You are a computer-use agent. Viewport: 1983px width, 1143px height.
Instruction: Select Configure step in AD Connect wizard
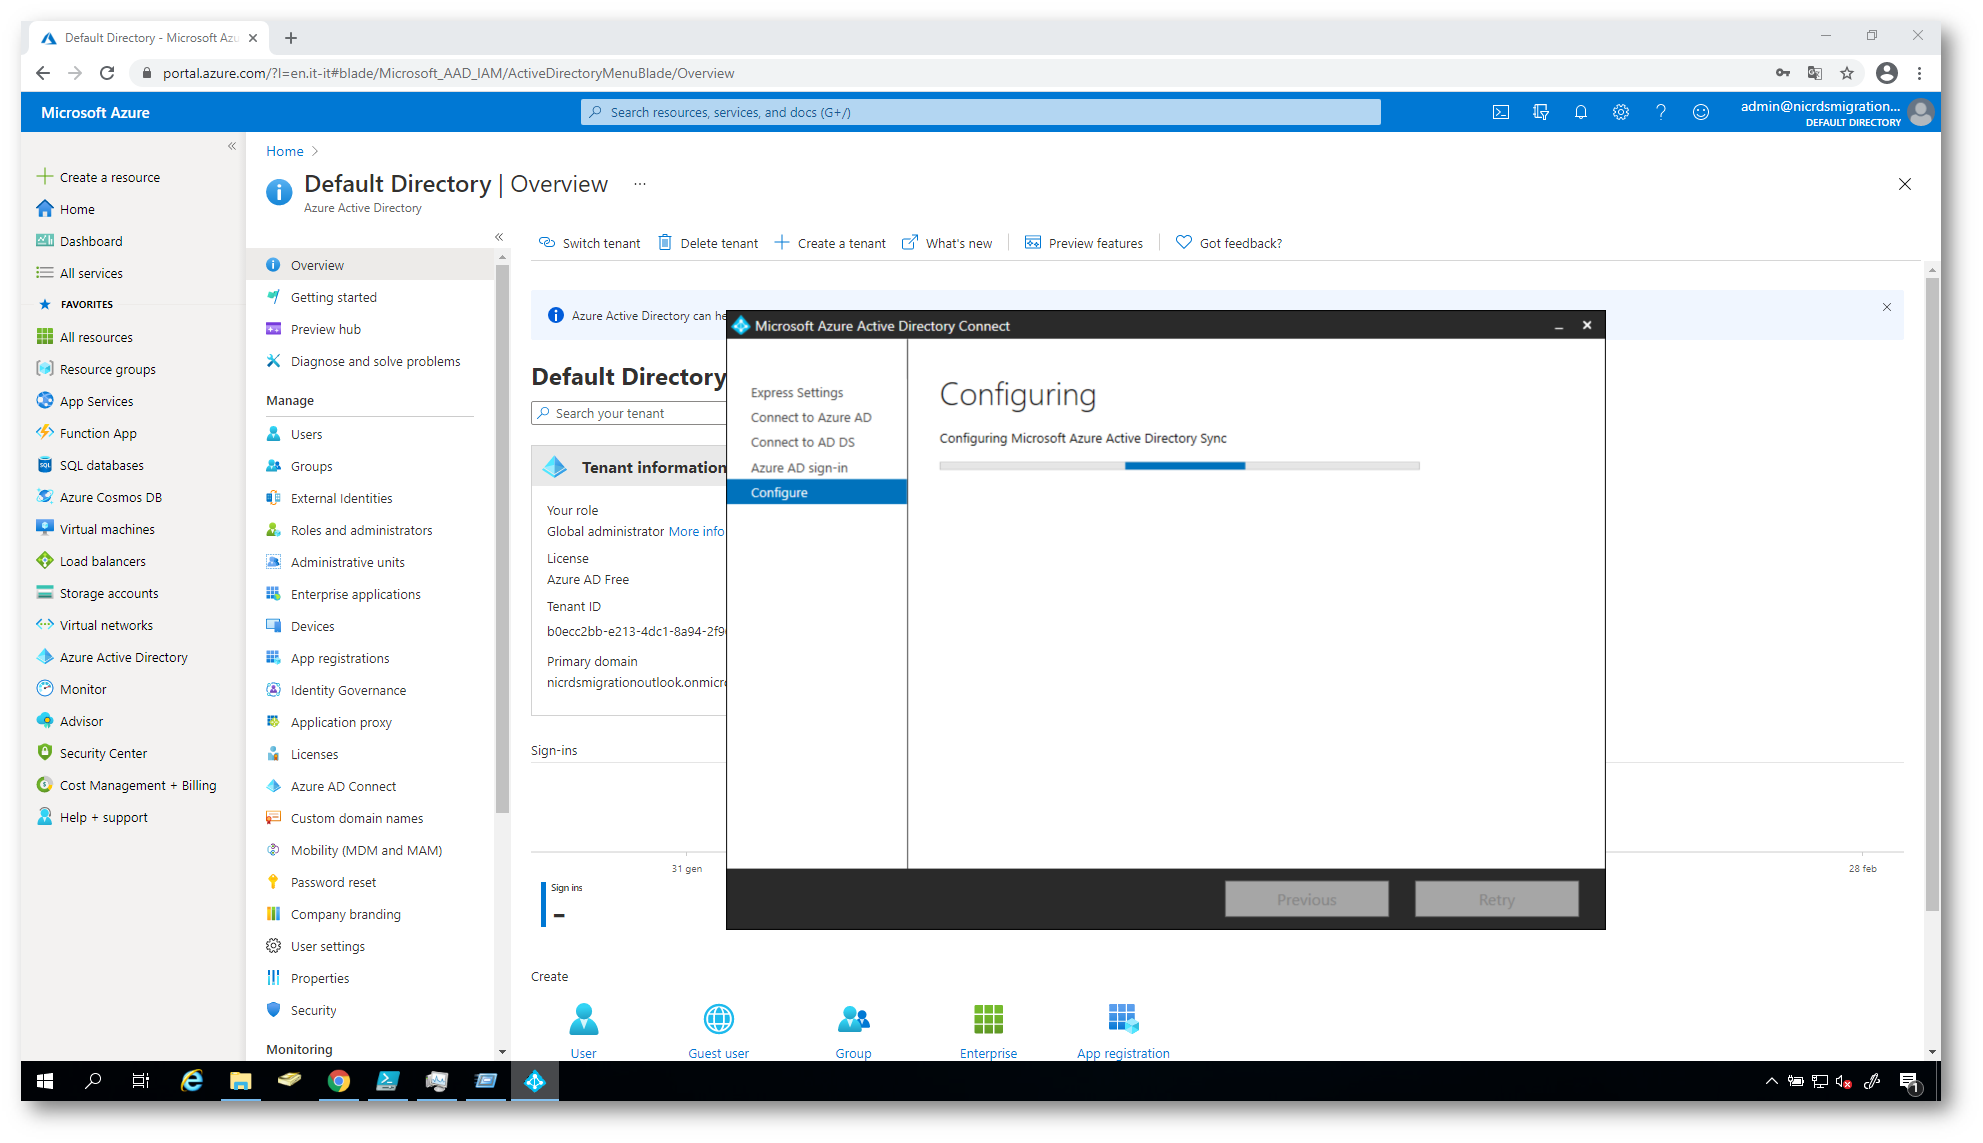tap(817, 492)
